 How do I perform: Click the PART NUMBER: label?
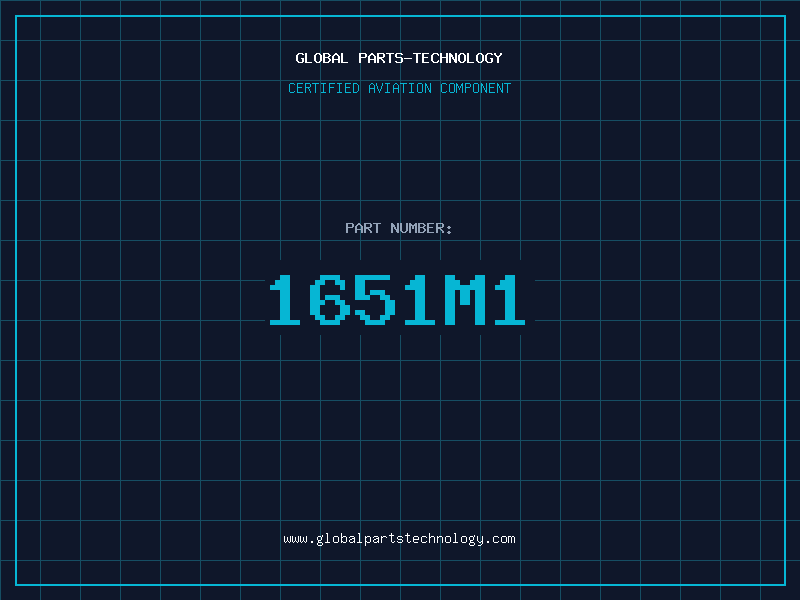point(398,228)
